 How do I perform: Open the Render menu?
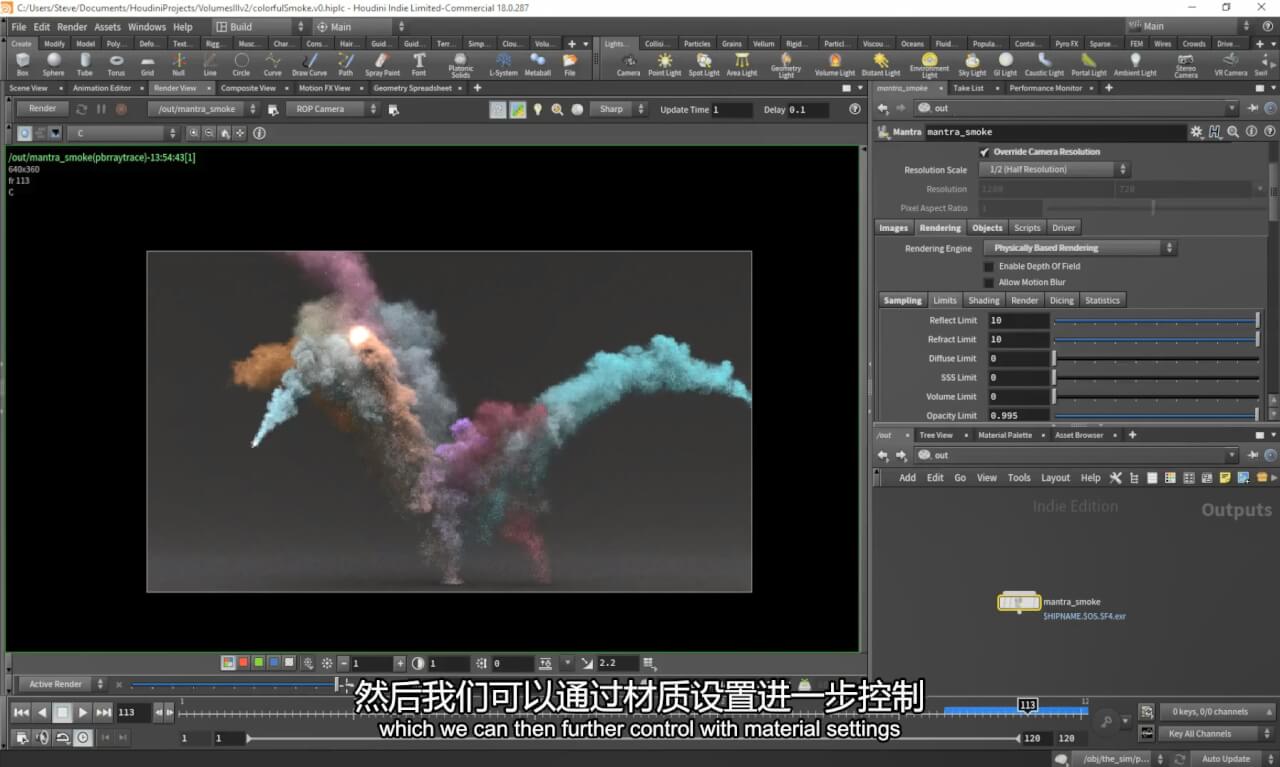tap(72, 27)
